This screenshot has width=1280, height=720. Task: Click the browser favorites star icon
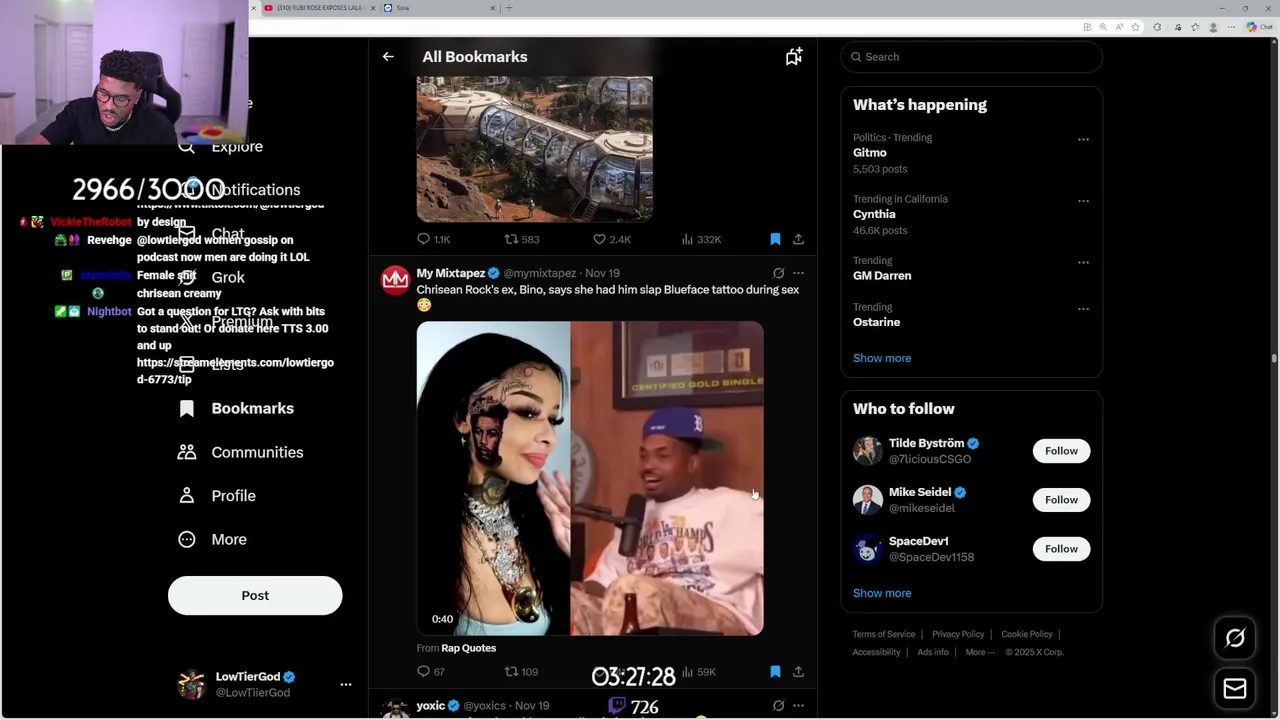[1135, 27]
